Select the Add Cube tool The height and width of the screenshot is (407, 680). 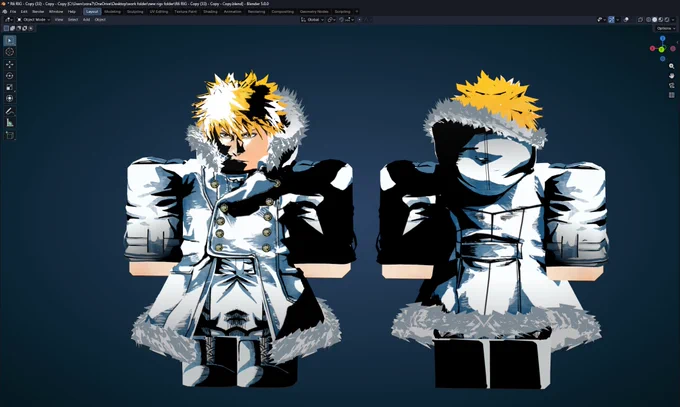tap(10, 135)
